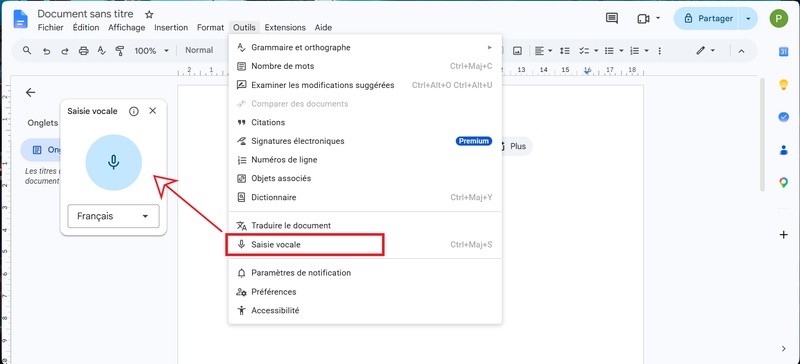Image resolution: width=800 pixels, height=364 pixels.
Task: Print the document
Action: pos(84,51)
